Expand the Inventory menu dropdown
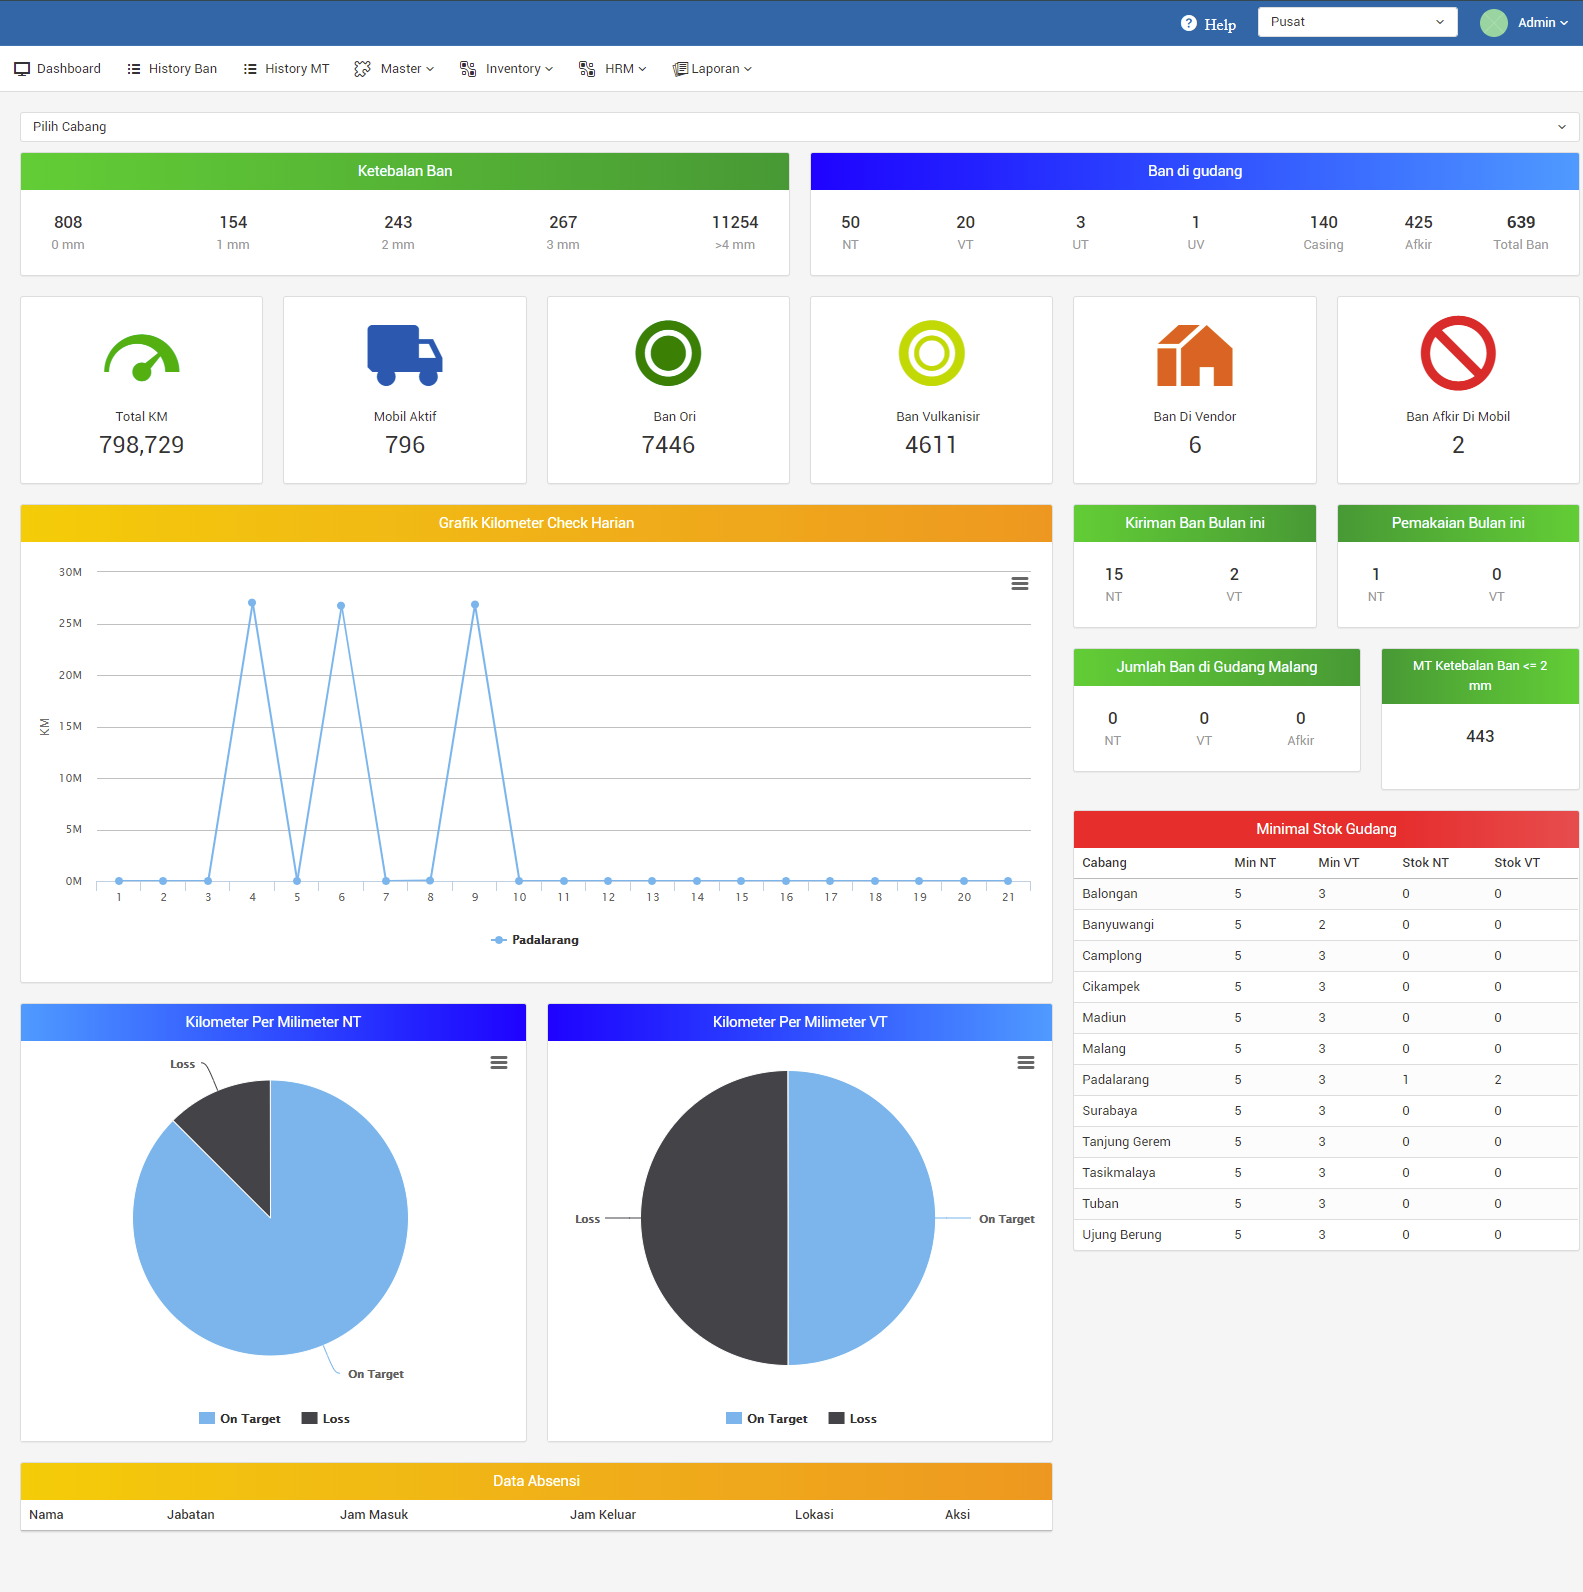 pyautogui.click(x=507, y=69)
